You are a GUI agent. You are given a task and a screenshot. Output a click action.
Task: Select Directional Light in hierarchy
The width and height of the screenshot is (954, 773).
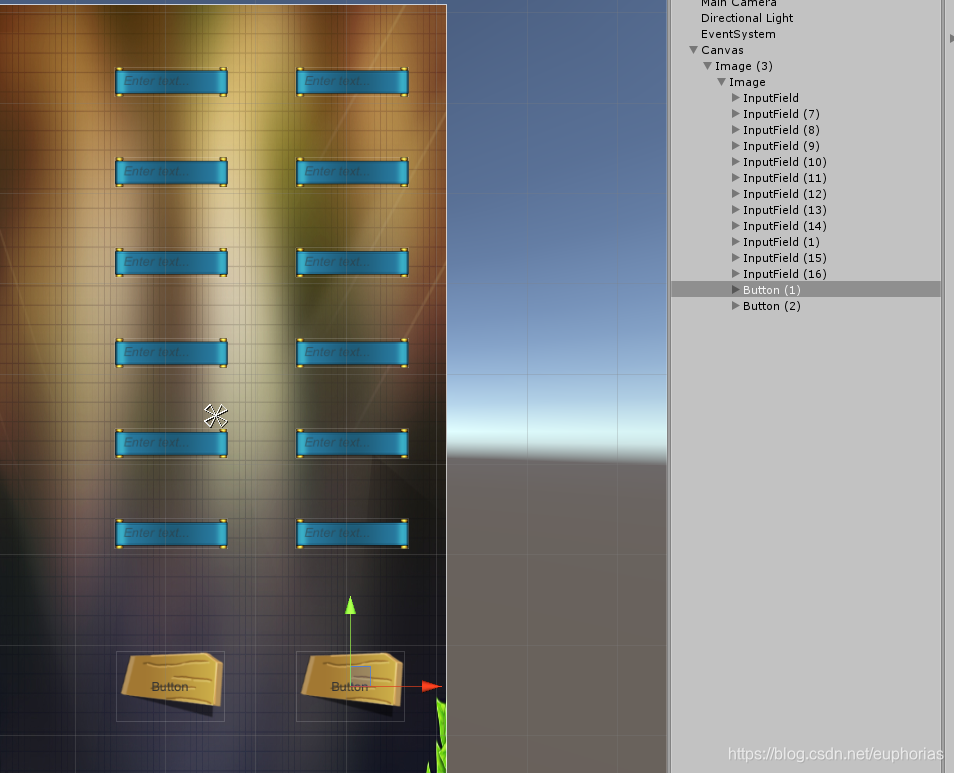[747, 18]
